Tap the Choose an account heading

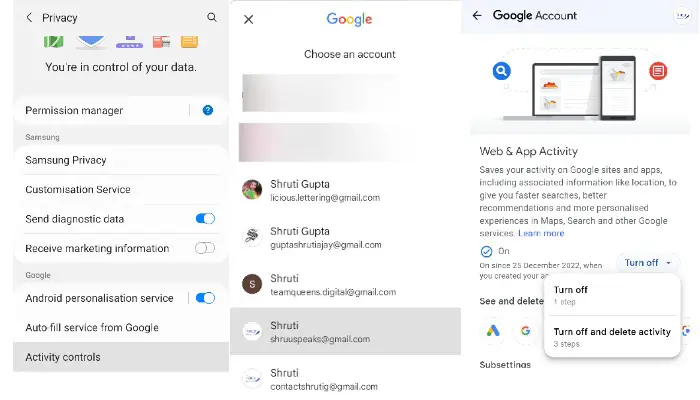(350, 54)
